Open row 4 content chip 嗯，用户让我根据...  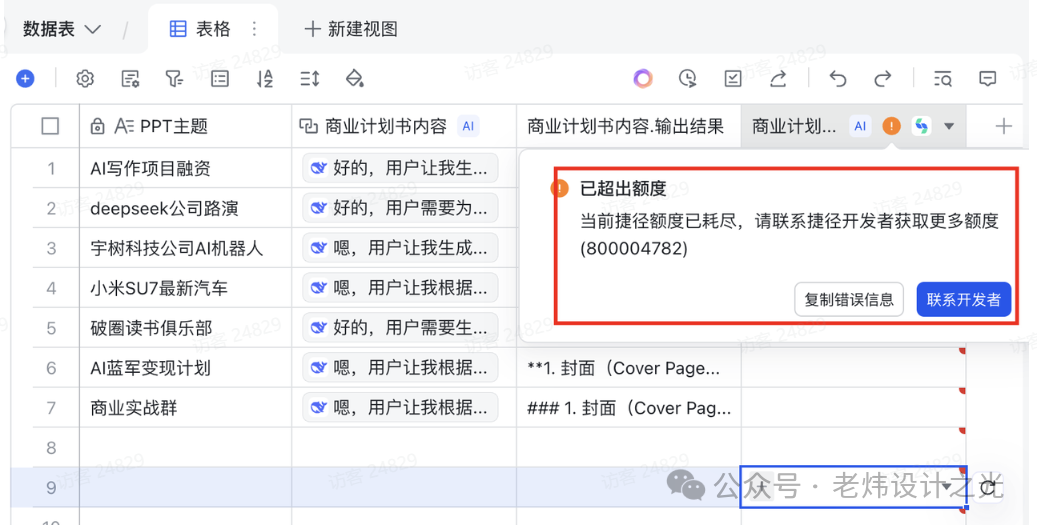coord(400,288)
